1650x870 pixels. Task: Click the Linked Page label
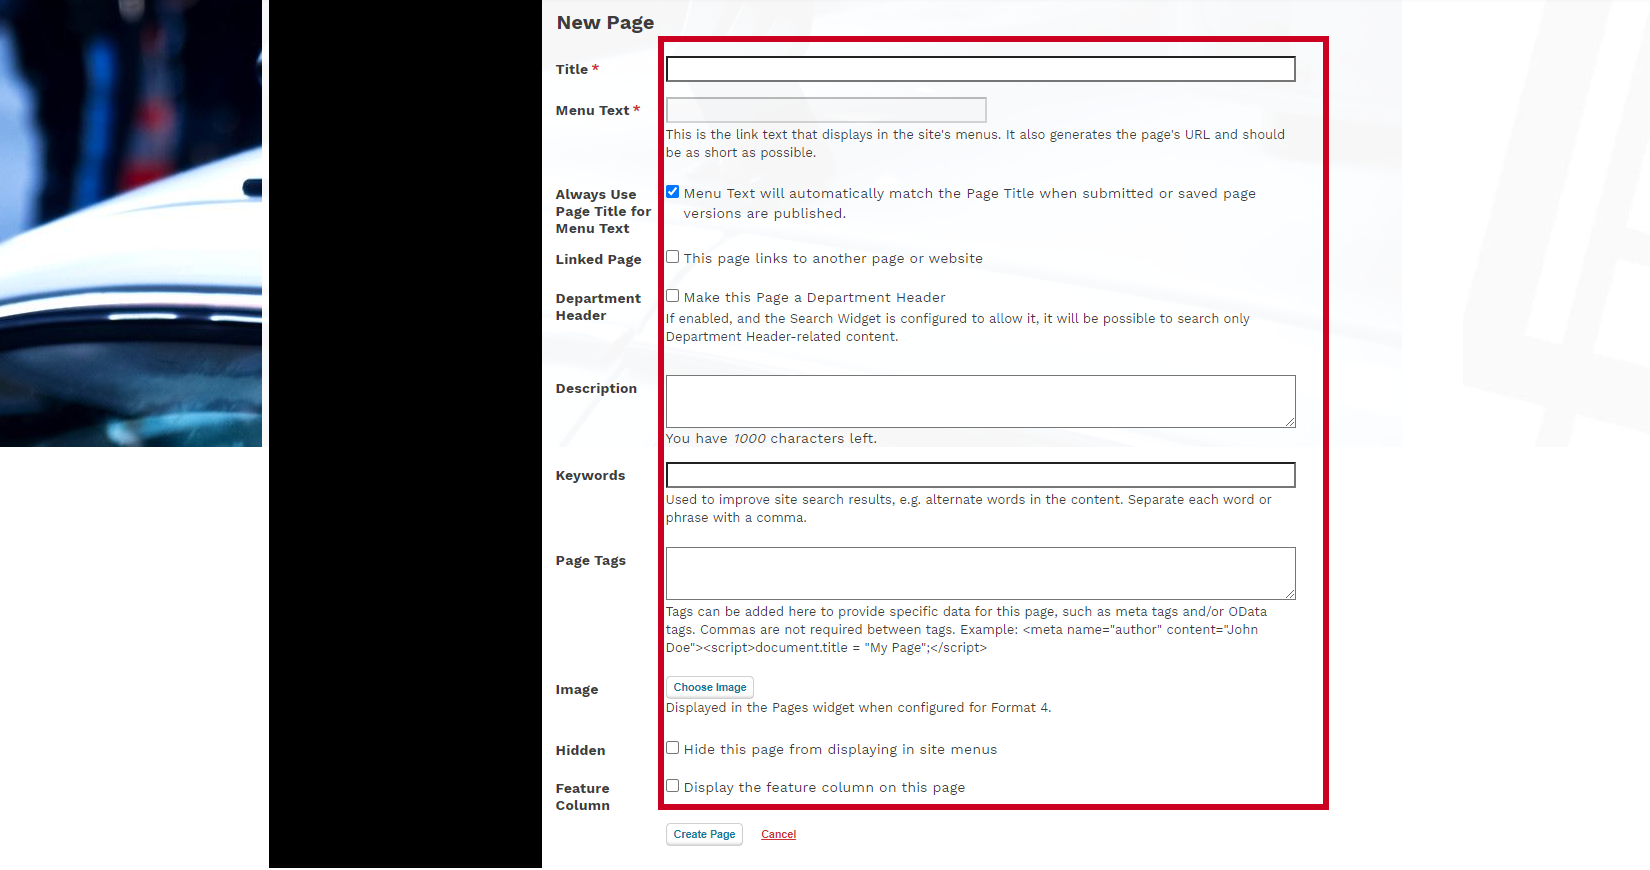598,259
